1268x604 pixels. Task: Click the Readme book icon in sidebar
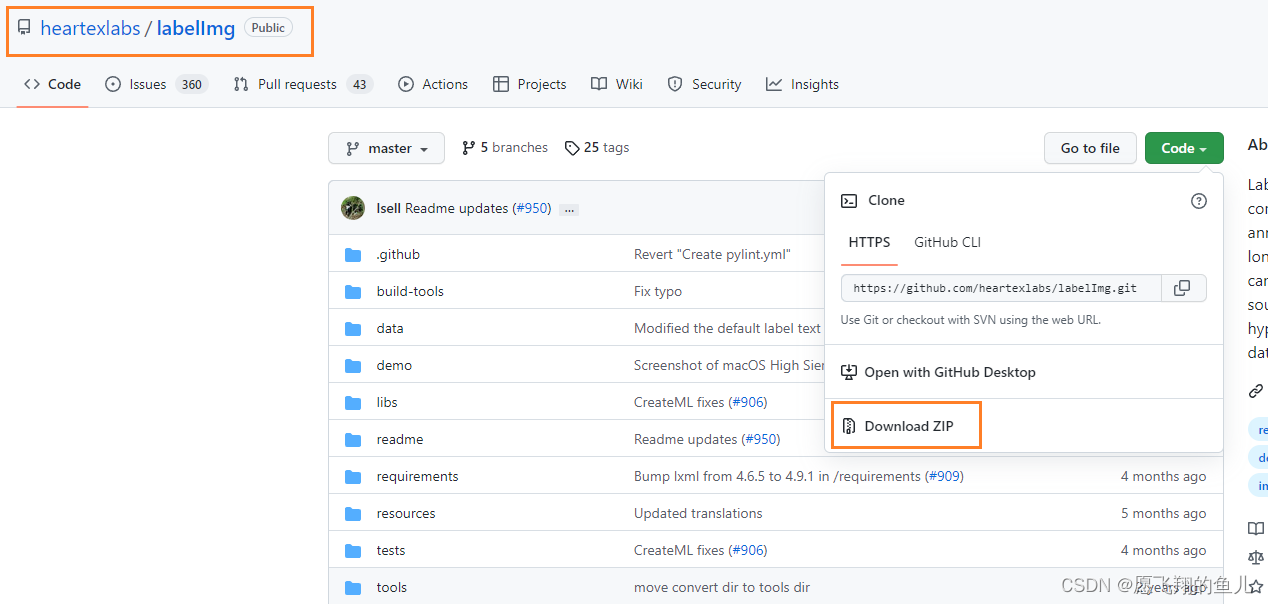pyautogui.click(x=1256, y=529)
